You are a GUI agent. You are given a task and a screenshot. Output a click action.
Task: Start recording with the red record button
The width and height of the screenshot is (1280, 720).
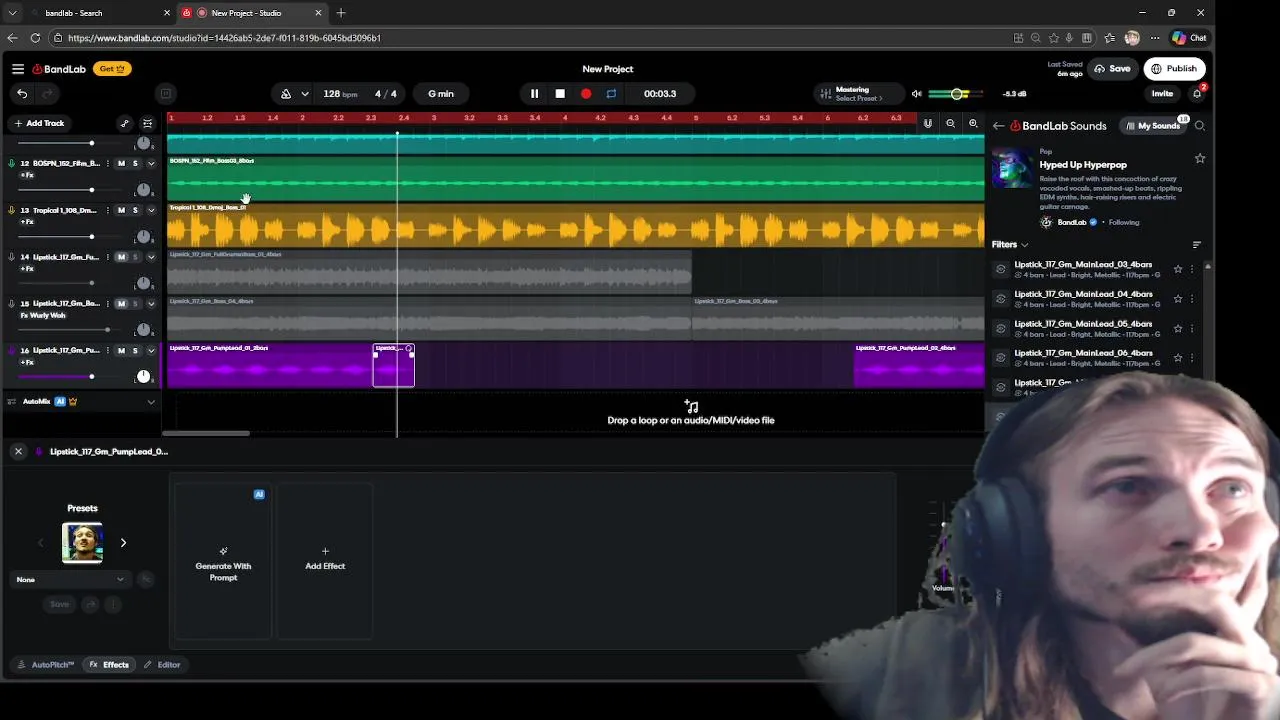[x=586, y=94]
